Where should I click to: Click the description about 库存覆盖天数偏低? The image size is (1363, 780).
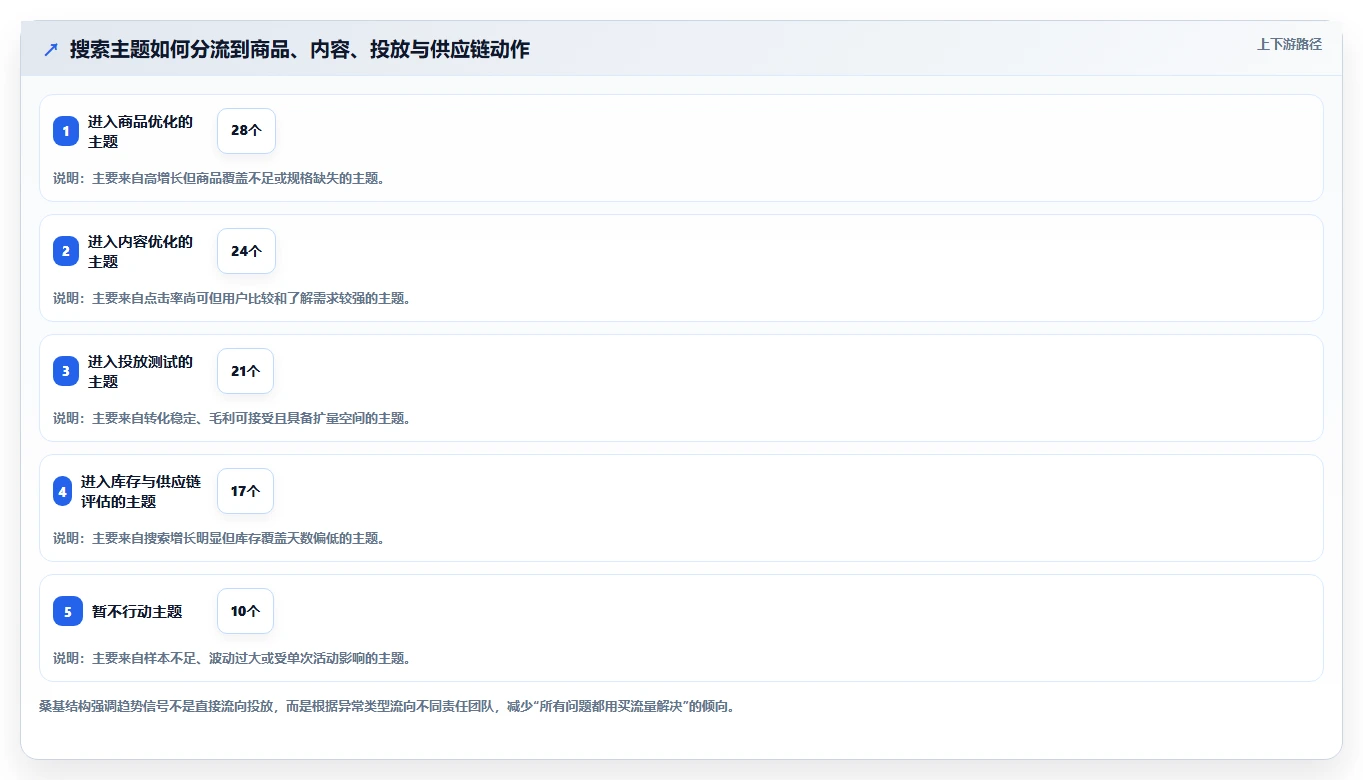(x=219, y=538)
